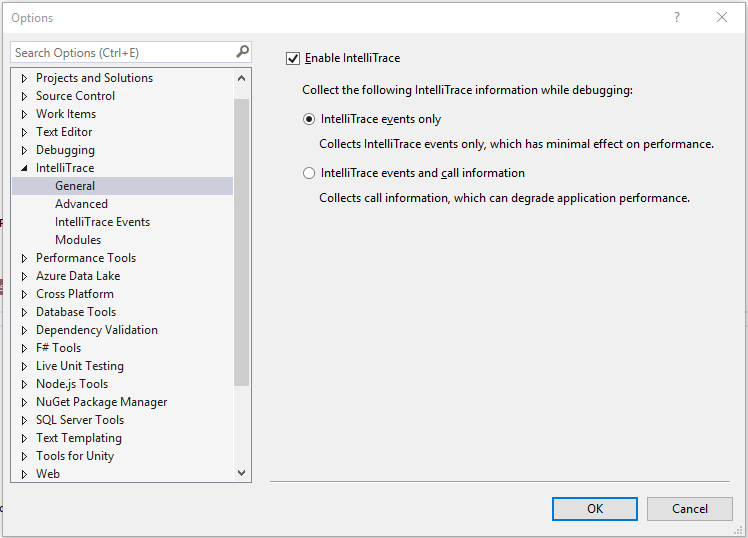This screenshot has width=748, height=538.
Task: Open the help question mark button
Action: (x=676, y=18)
